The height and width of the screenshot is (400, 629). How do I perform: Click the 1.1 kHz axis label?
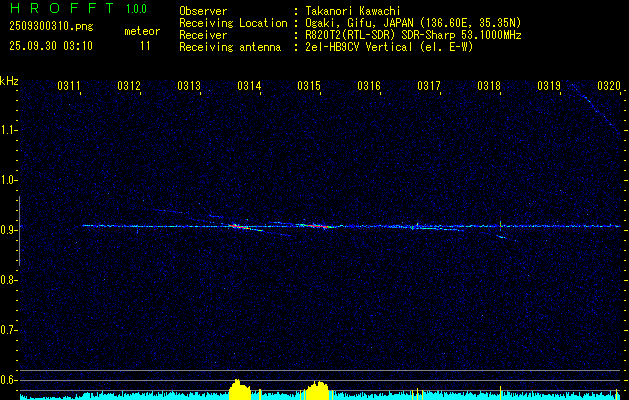(7, 130)
